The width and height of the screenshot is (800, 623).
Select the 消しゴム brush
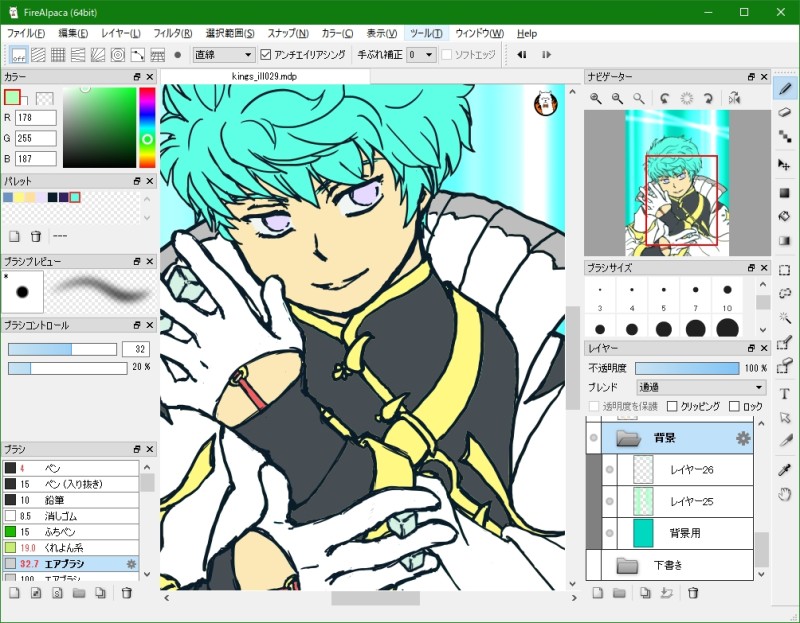tap(71, 516)
